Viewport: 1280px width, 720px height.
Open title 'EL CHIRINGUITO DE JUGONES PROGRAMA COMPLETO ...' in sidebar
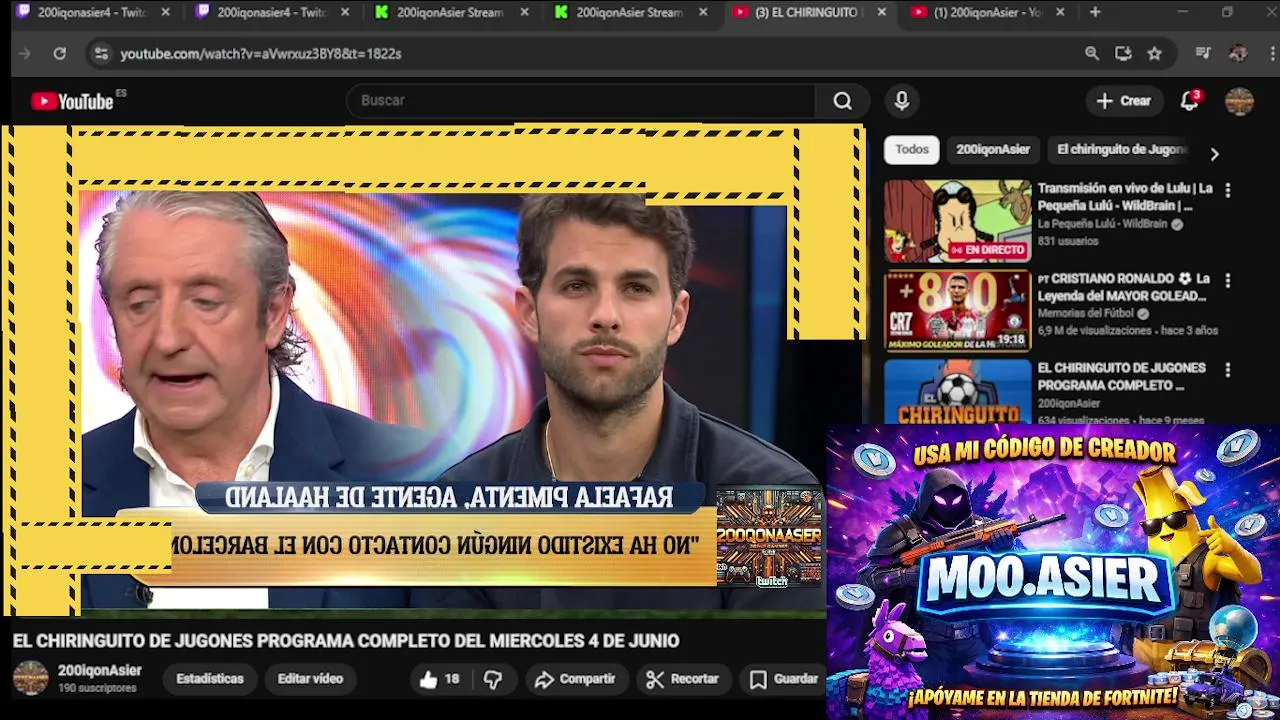(1122, 377)
